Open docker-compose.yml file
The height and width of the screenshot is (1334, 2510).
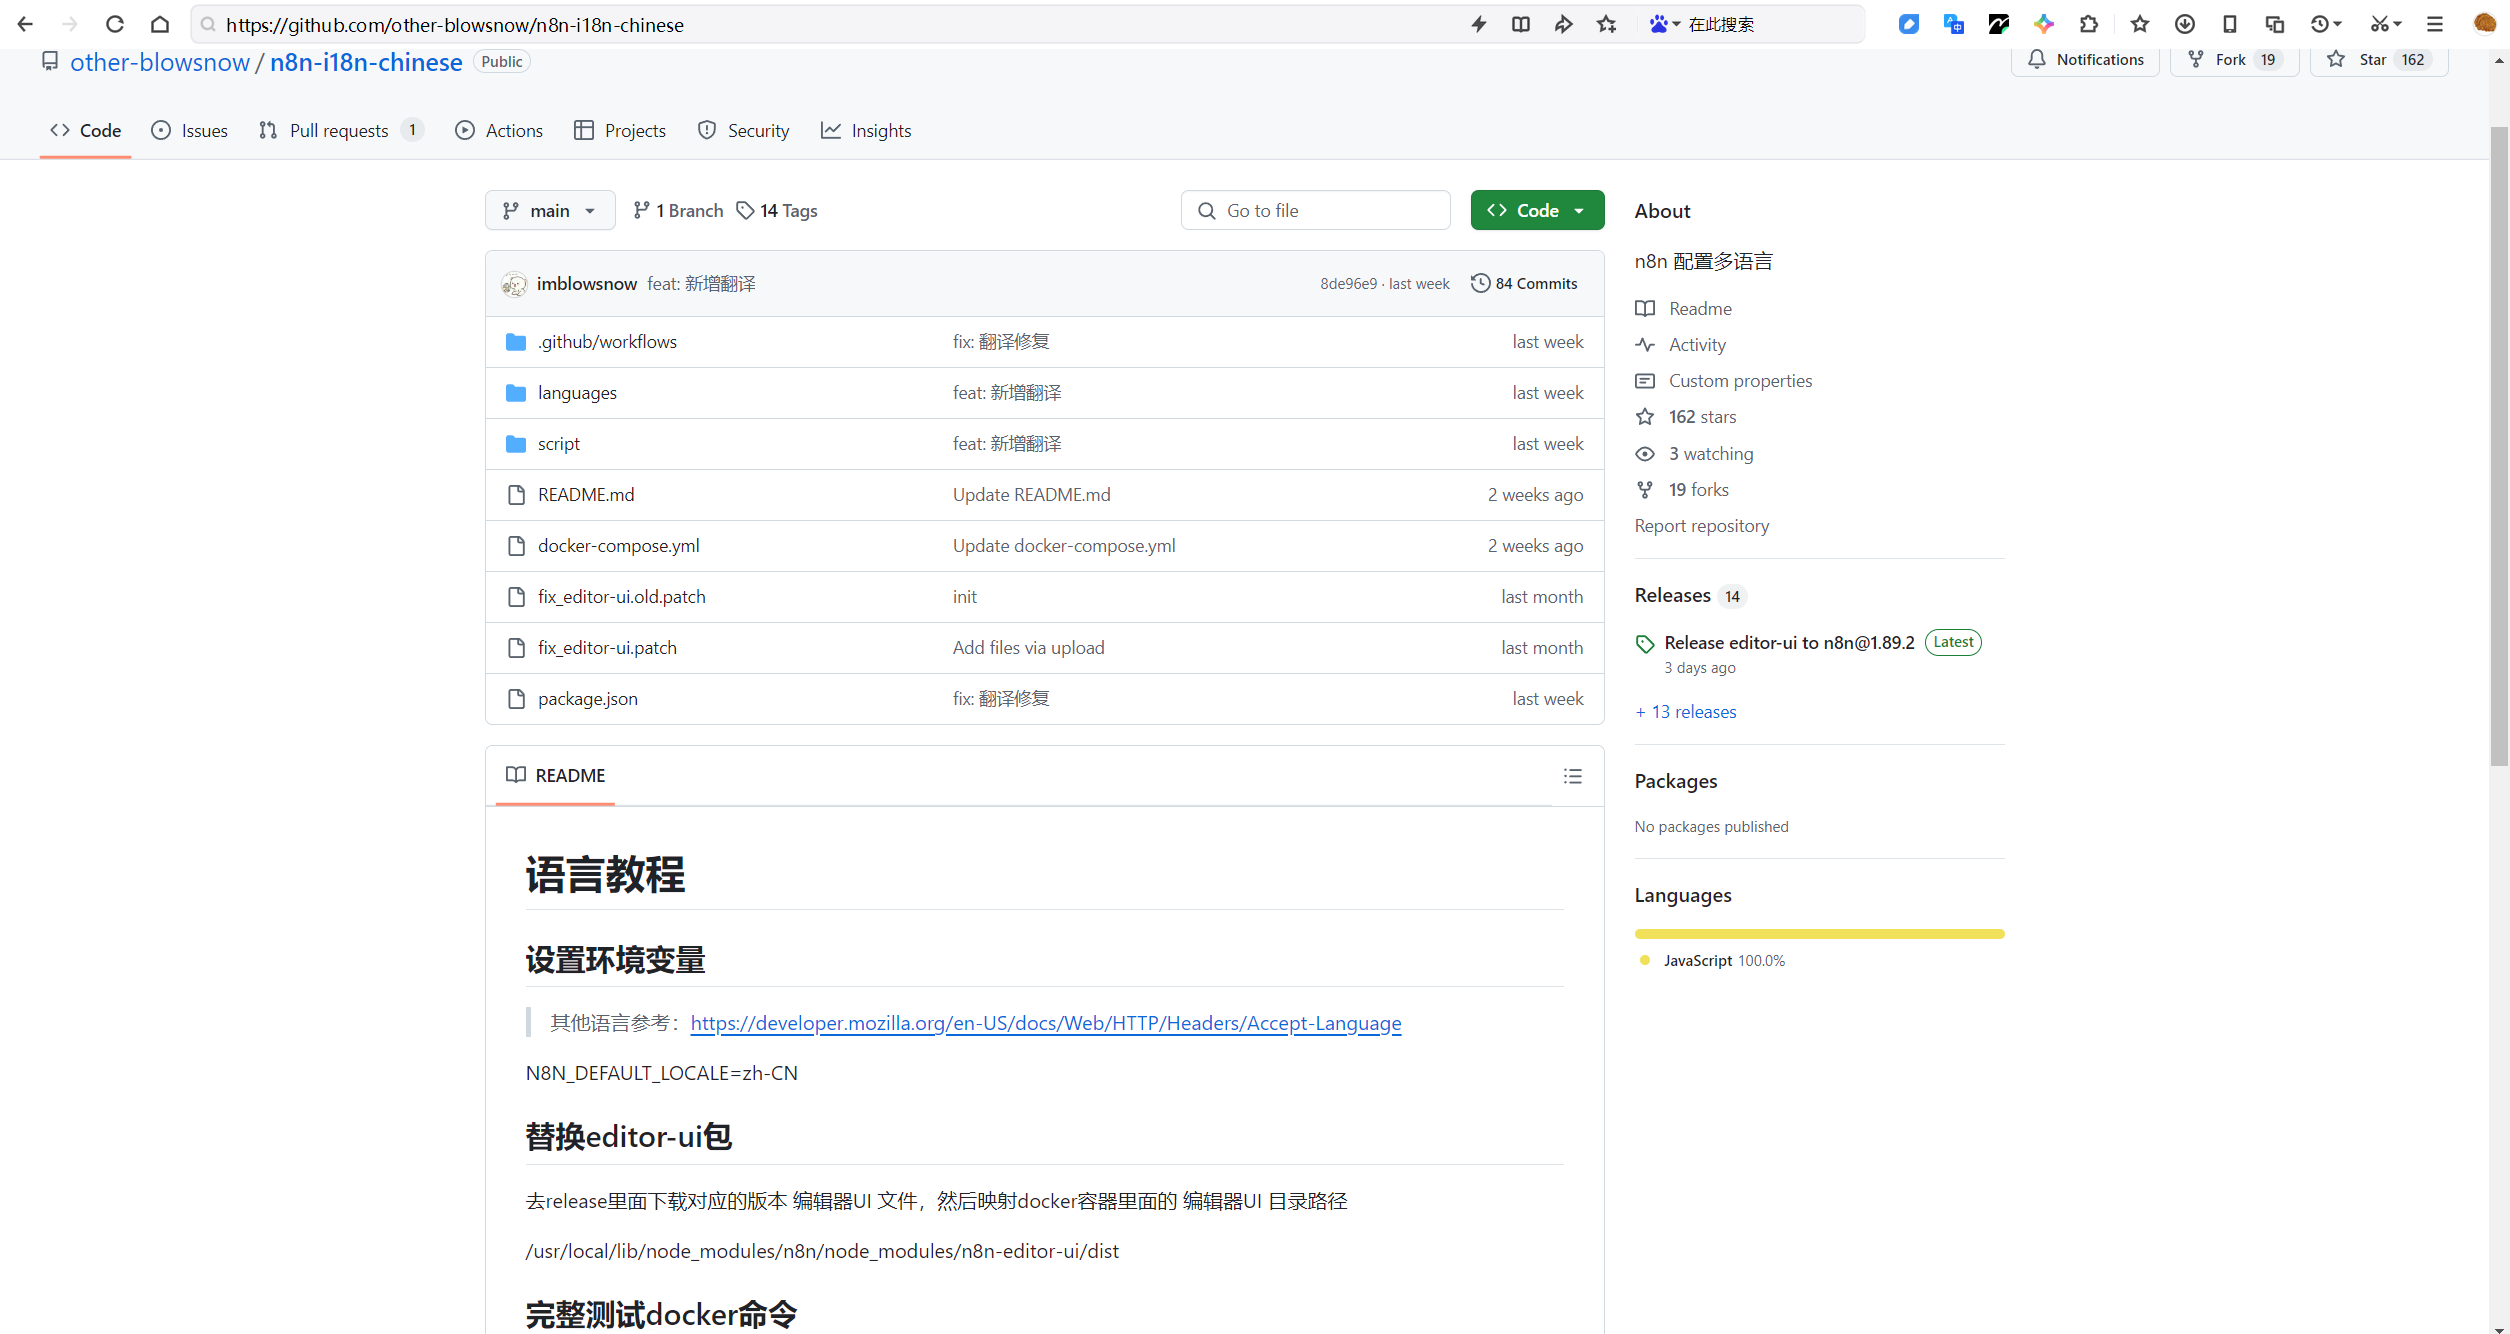[618, 546]
